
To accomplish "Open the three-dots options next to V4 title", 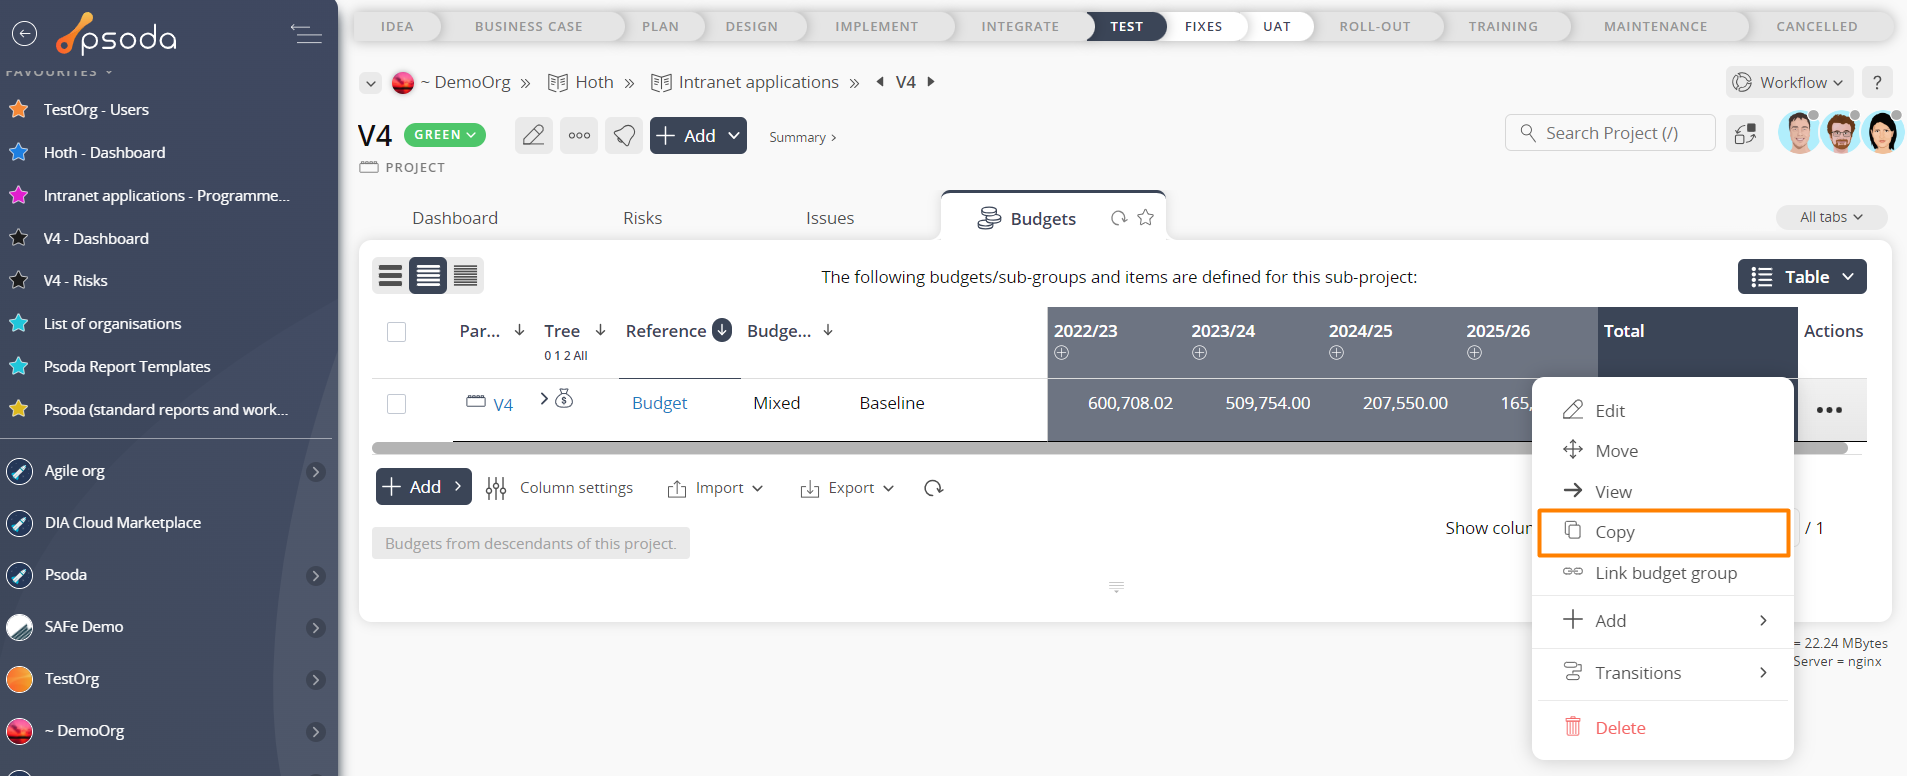I will click(579, 135).
